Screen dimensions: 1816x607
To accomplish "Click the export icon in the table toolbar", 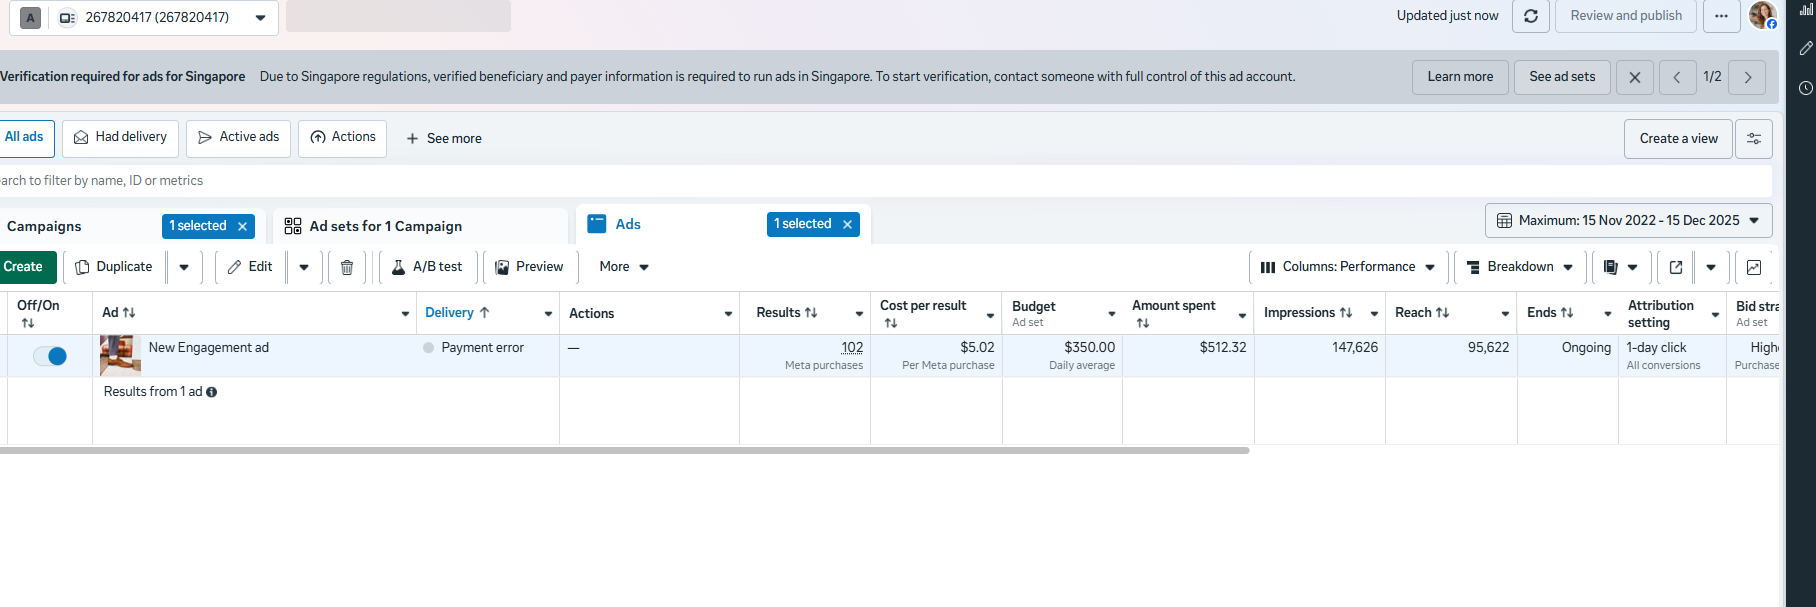I will point(1676,267).
